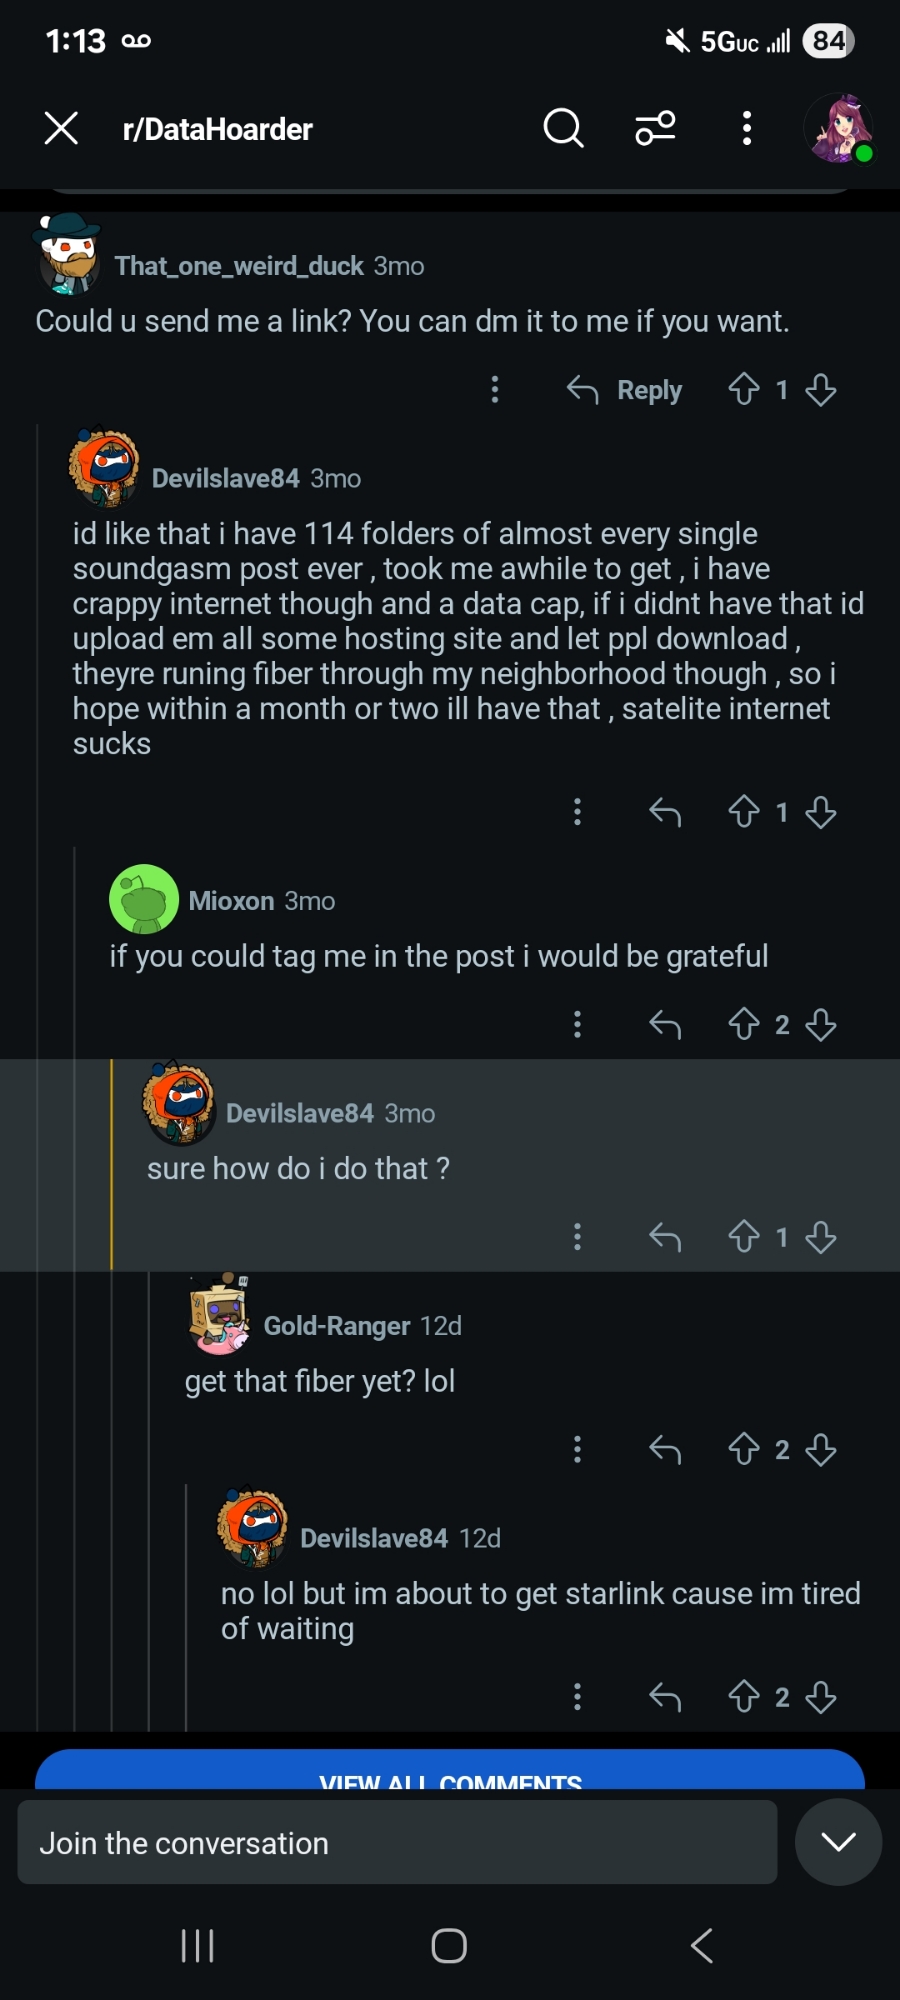Screen dimensions: 900x2000
Task: Upvote Mioxon's comment
Action: tap(744, 1024)
